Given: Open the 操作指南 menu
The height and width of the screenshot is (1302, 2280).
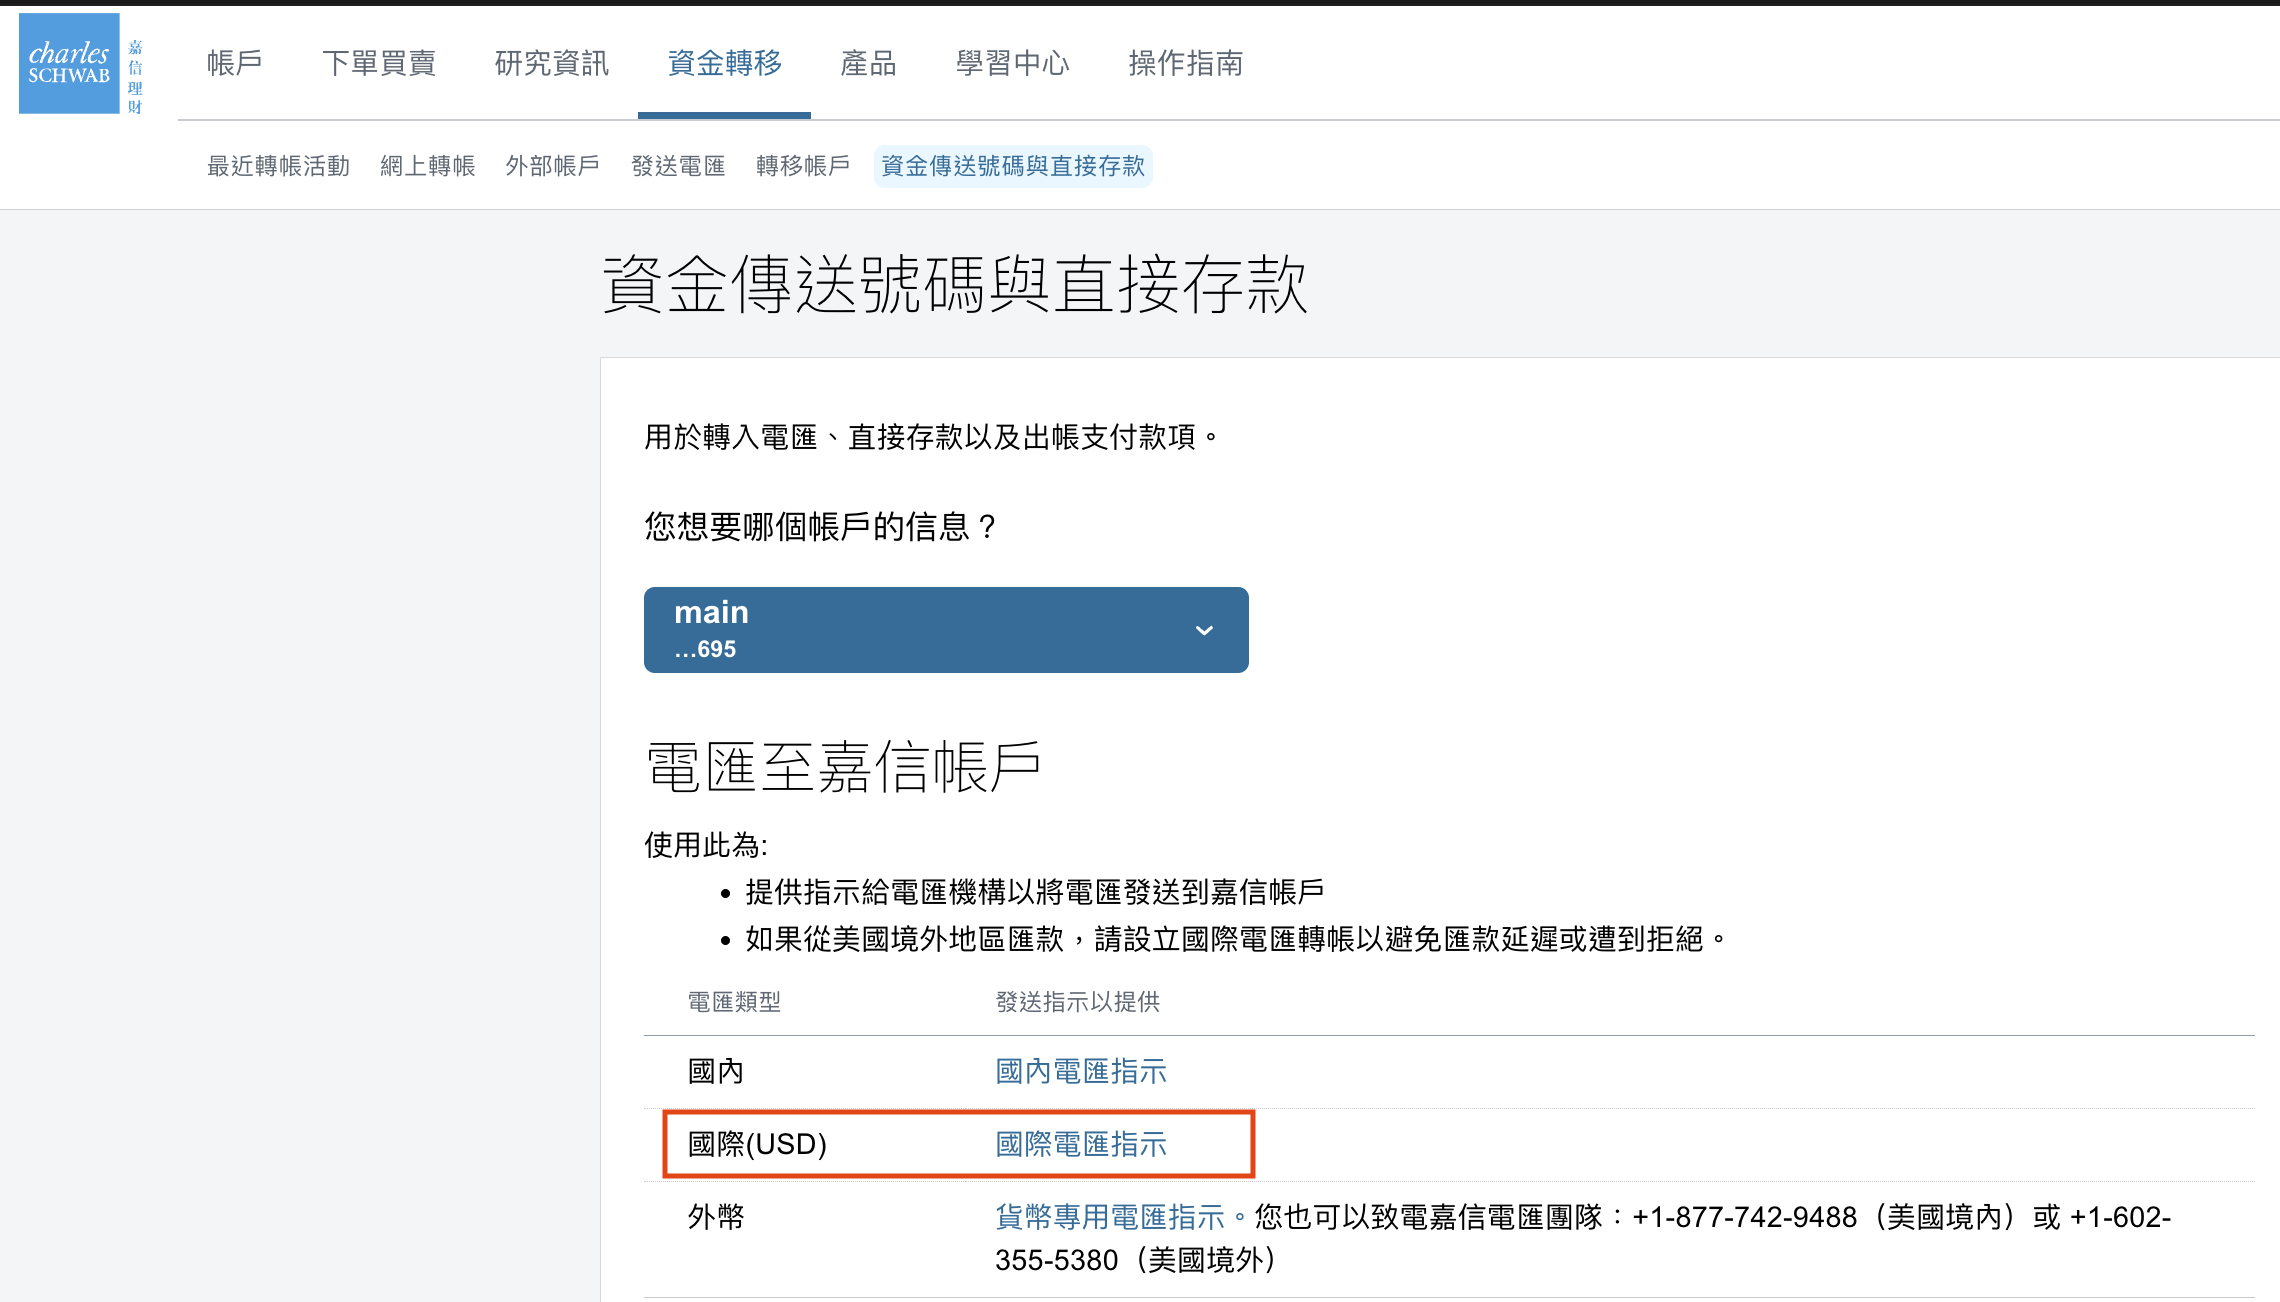Looking at the screenshot, I should pyautogui.click(x=1186, y=63).
